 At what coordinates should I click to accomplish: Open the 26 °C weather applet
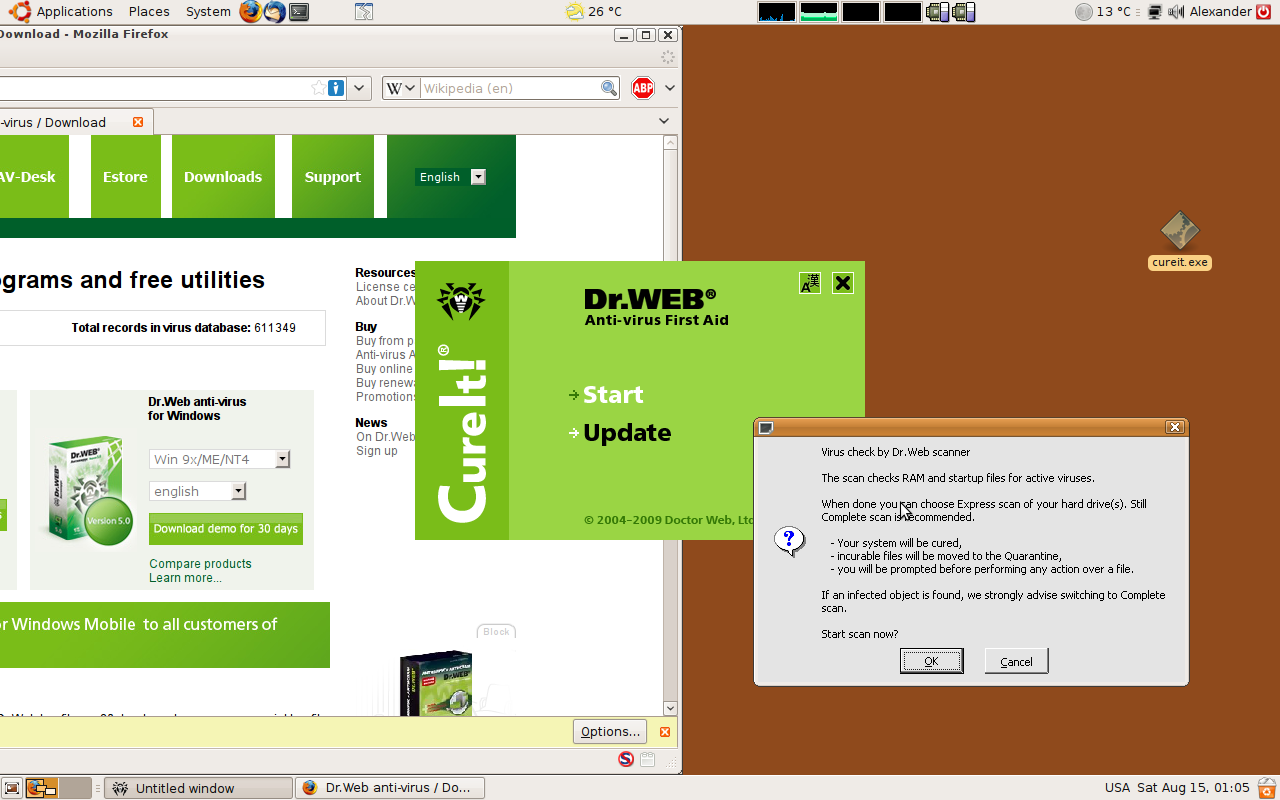click(x=593, y=12)
